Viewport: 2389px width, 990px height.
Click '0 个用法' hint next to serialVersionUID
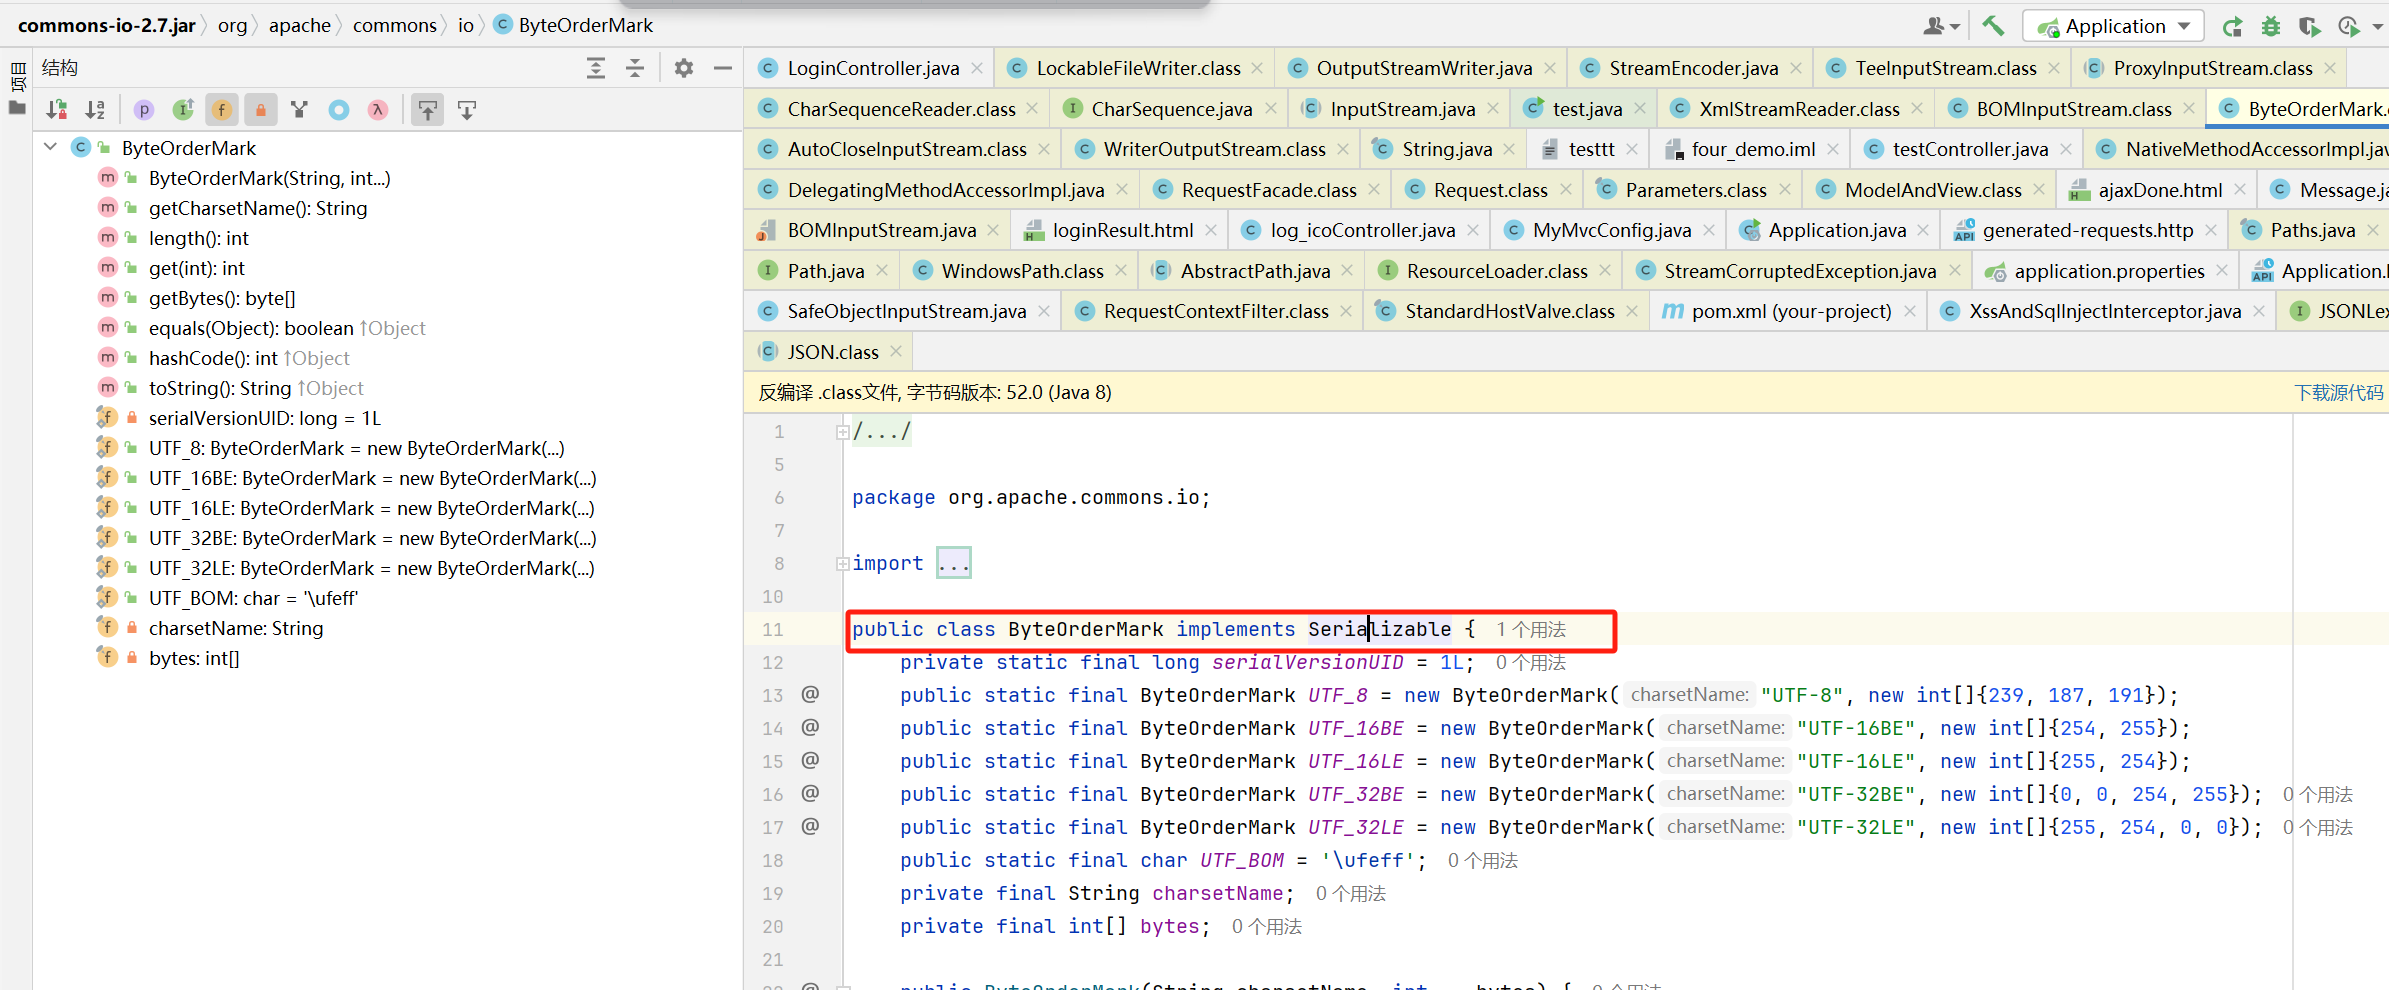click(1531, 662)
